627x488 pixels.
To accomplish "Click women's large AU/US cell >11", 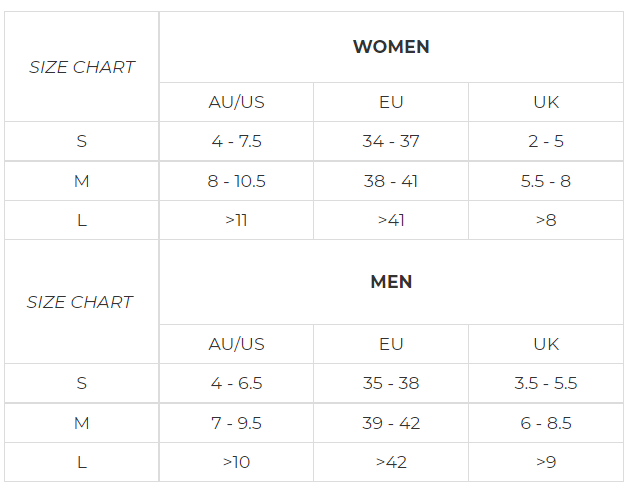I will tap(236, 220).
